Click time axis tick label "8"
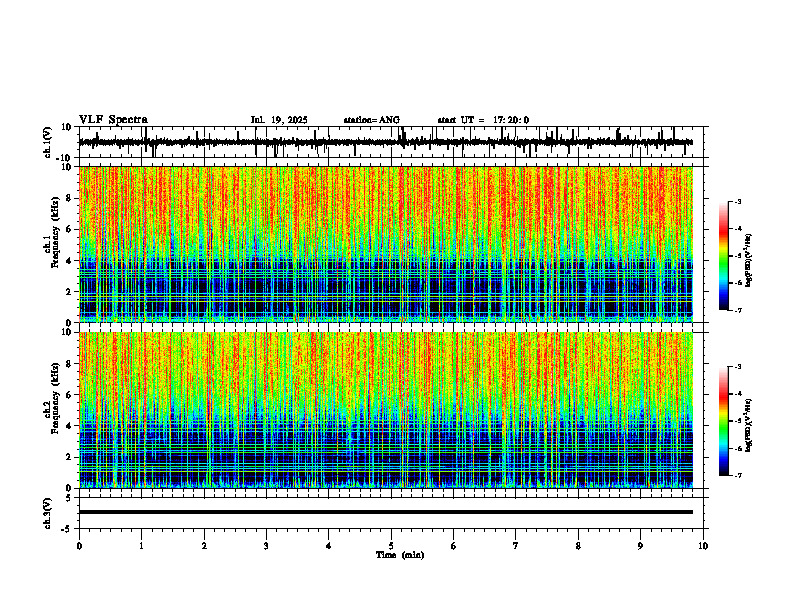The width and height of the screenshot is (792, 612). (x=578, y=546)
